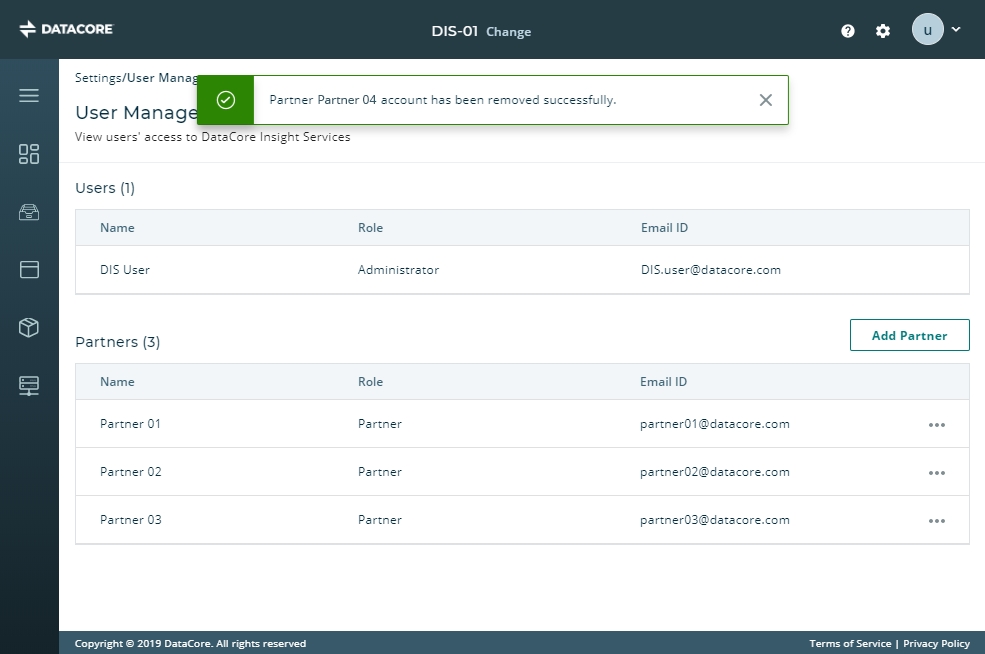Viewport: 985px width, 654px height.
Task: Click the DataCore logo
Action: [x=66, y=29]
